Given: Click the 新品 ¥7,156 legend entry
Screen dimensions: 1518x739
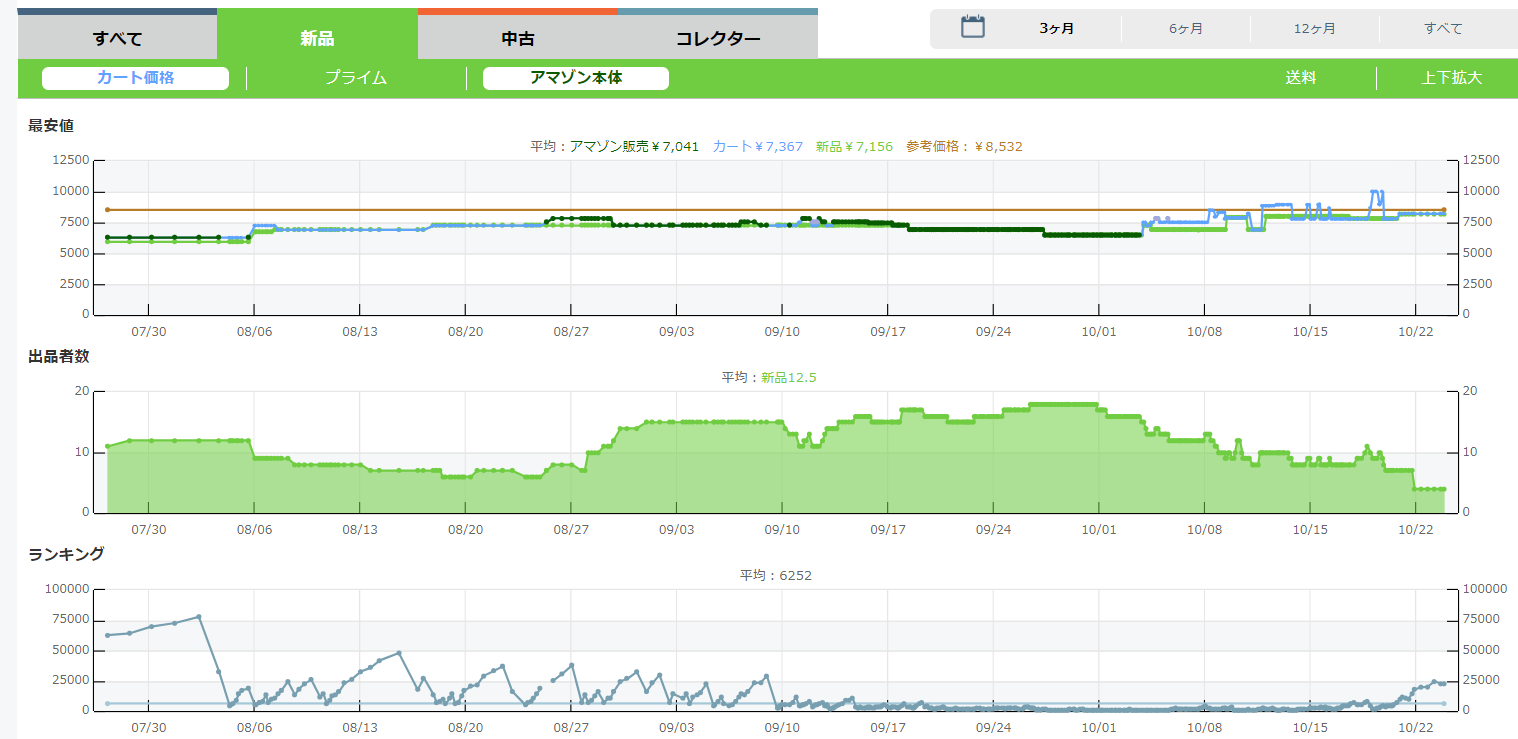Looking at the screenshot, I should pyautogui.click(x=853, y=147).
